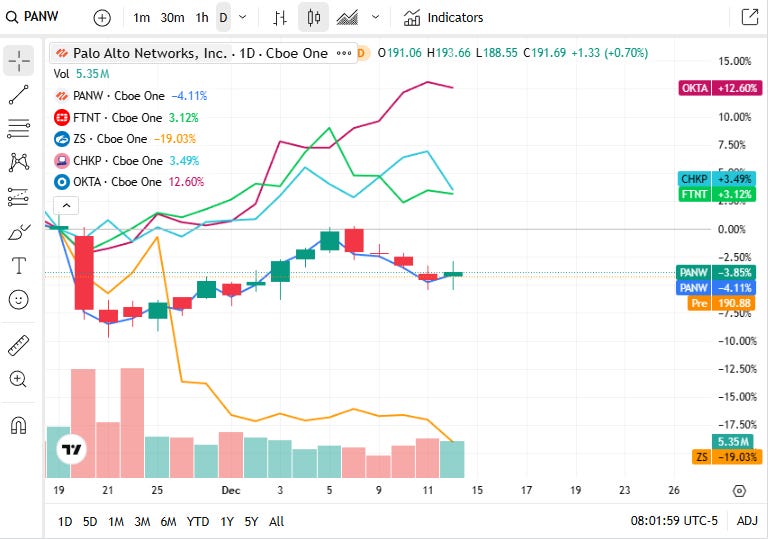The width and height of the screenshot is (768, 539).
Task: Select the Fibonacci retracement lines tool
Action: tap(19, 128)
